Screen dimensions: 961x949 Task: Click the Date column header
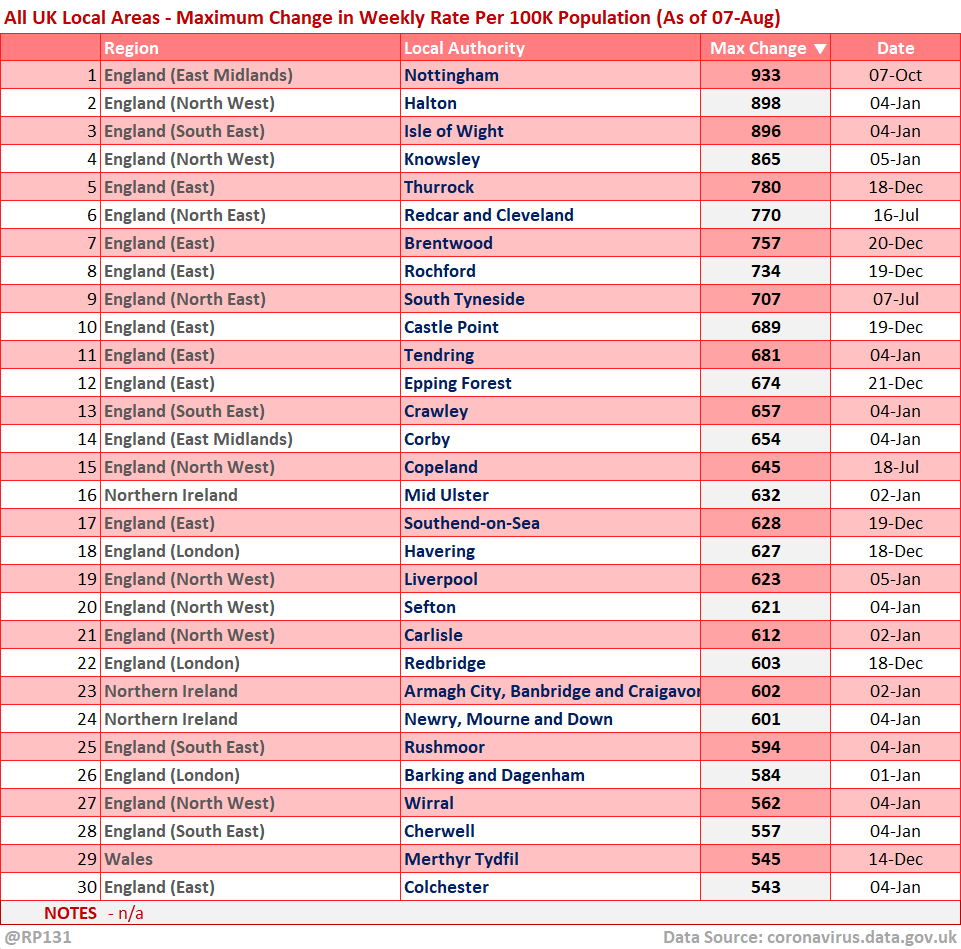tap(895, 48)
